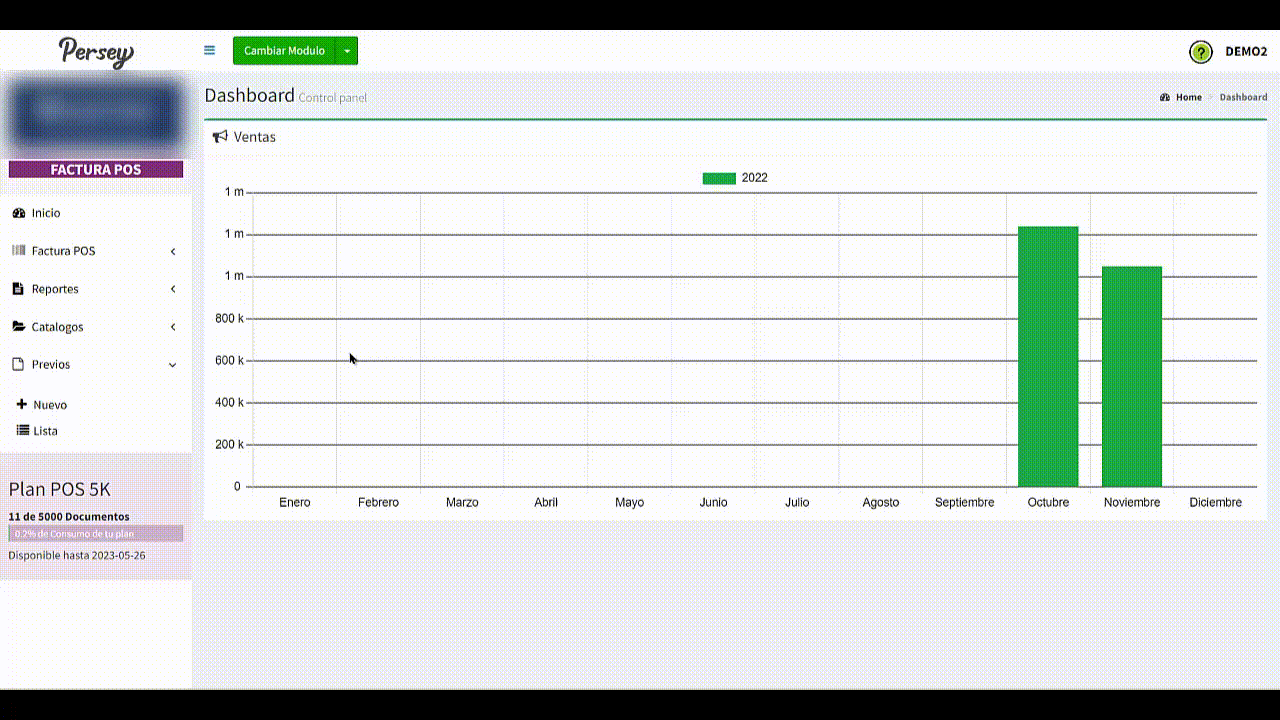Toggle the hamburger sidebar menu icon
Screen dimensions: 1280x720
point(209,50)
